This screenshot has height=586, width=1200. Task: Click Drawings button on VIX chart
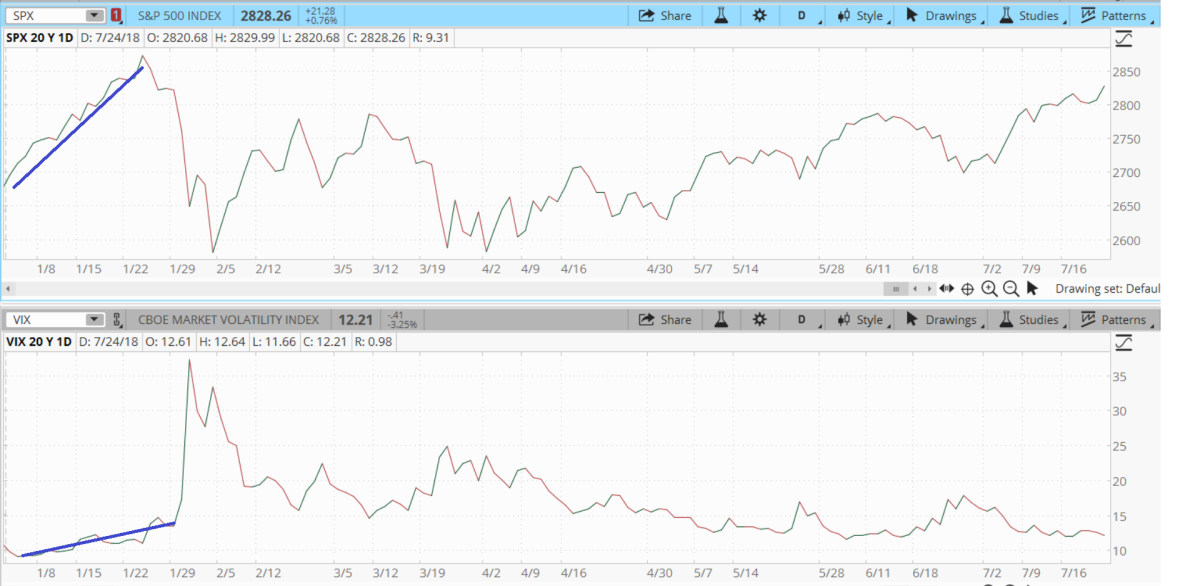(941, 320)
